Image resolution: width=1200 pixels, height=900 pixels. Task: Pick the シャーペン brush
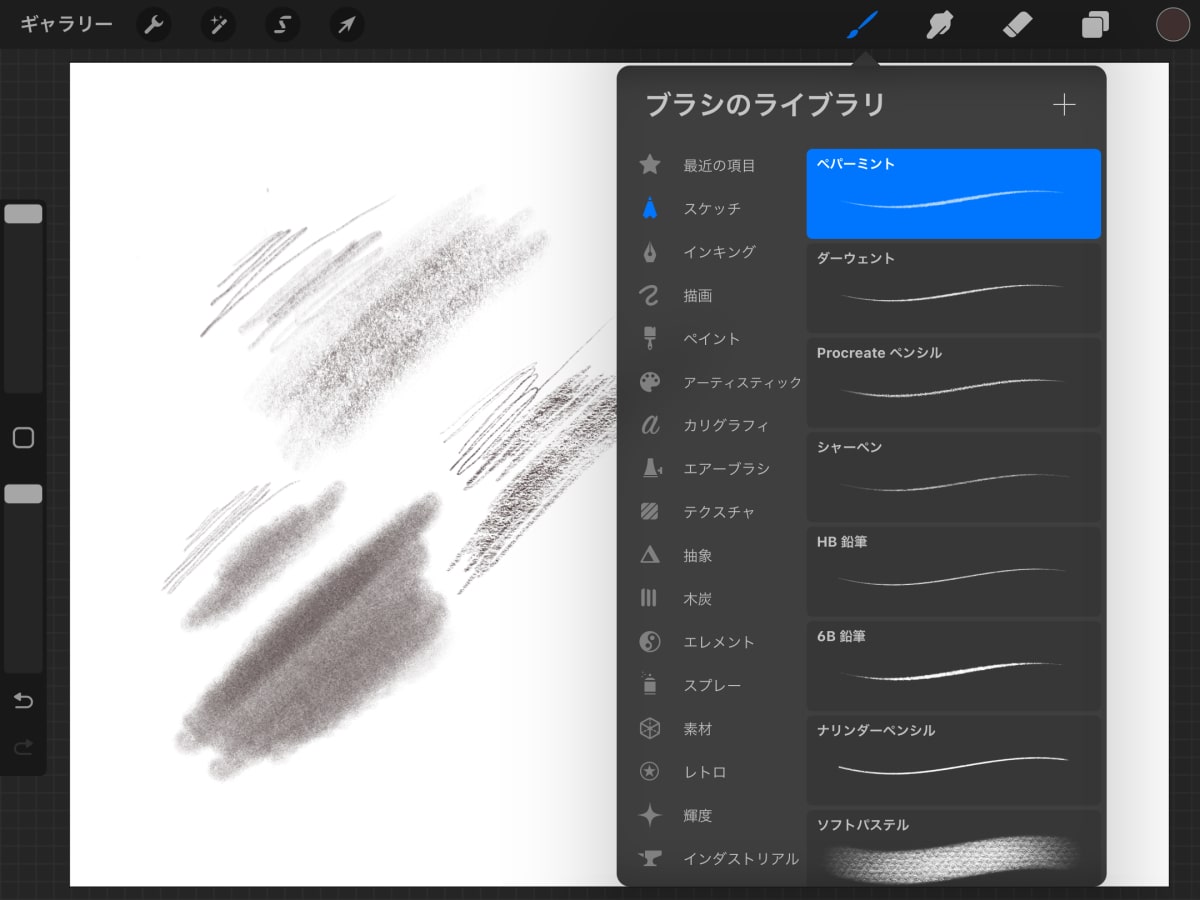(954, 477)
